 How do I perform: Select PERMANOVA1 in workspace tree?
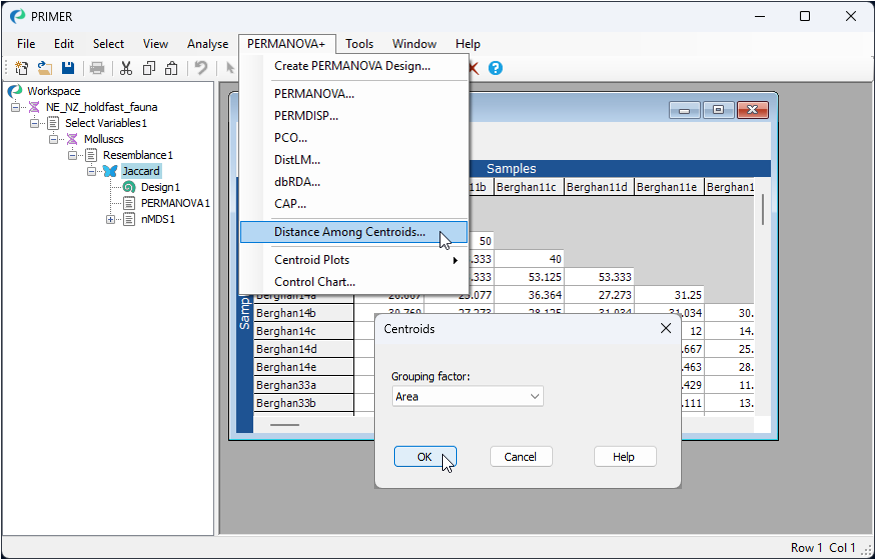tap(175, 203)
